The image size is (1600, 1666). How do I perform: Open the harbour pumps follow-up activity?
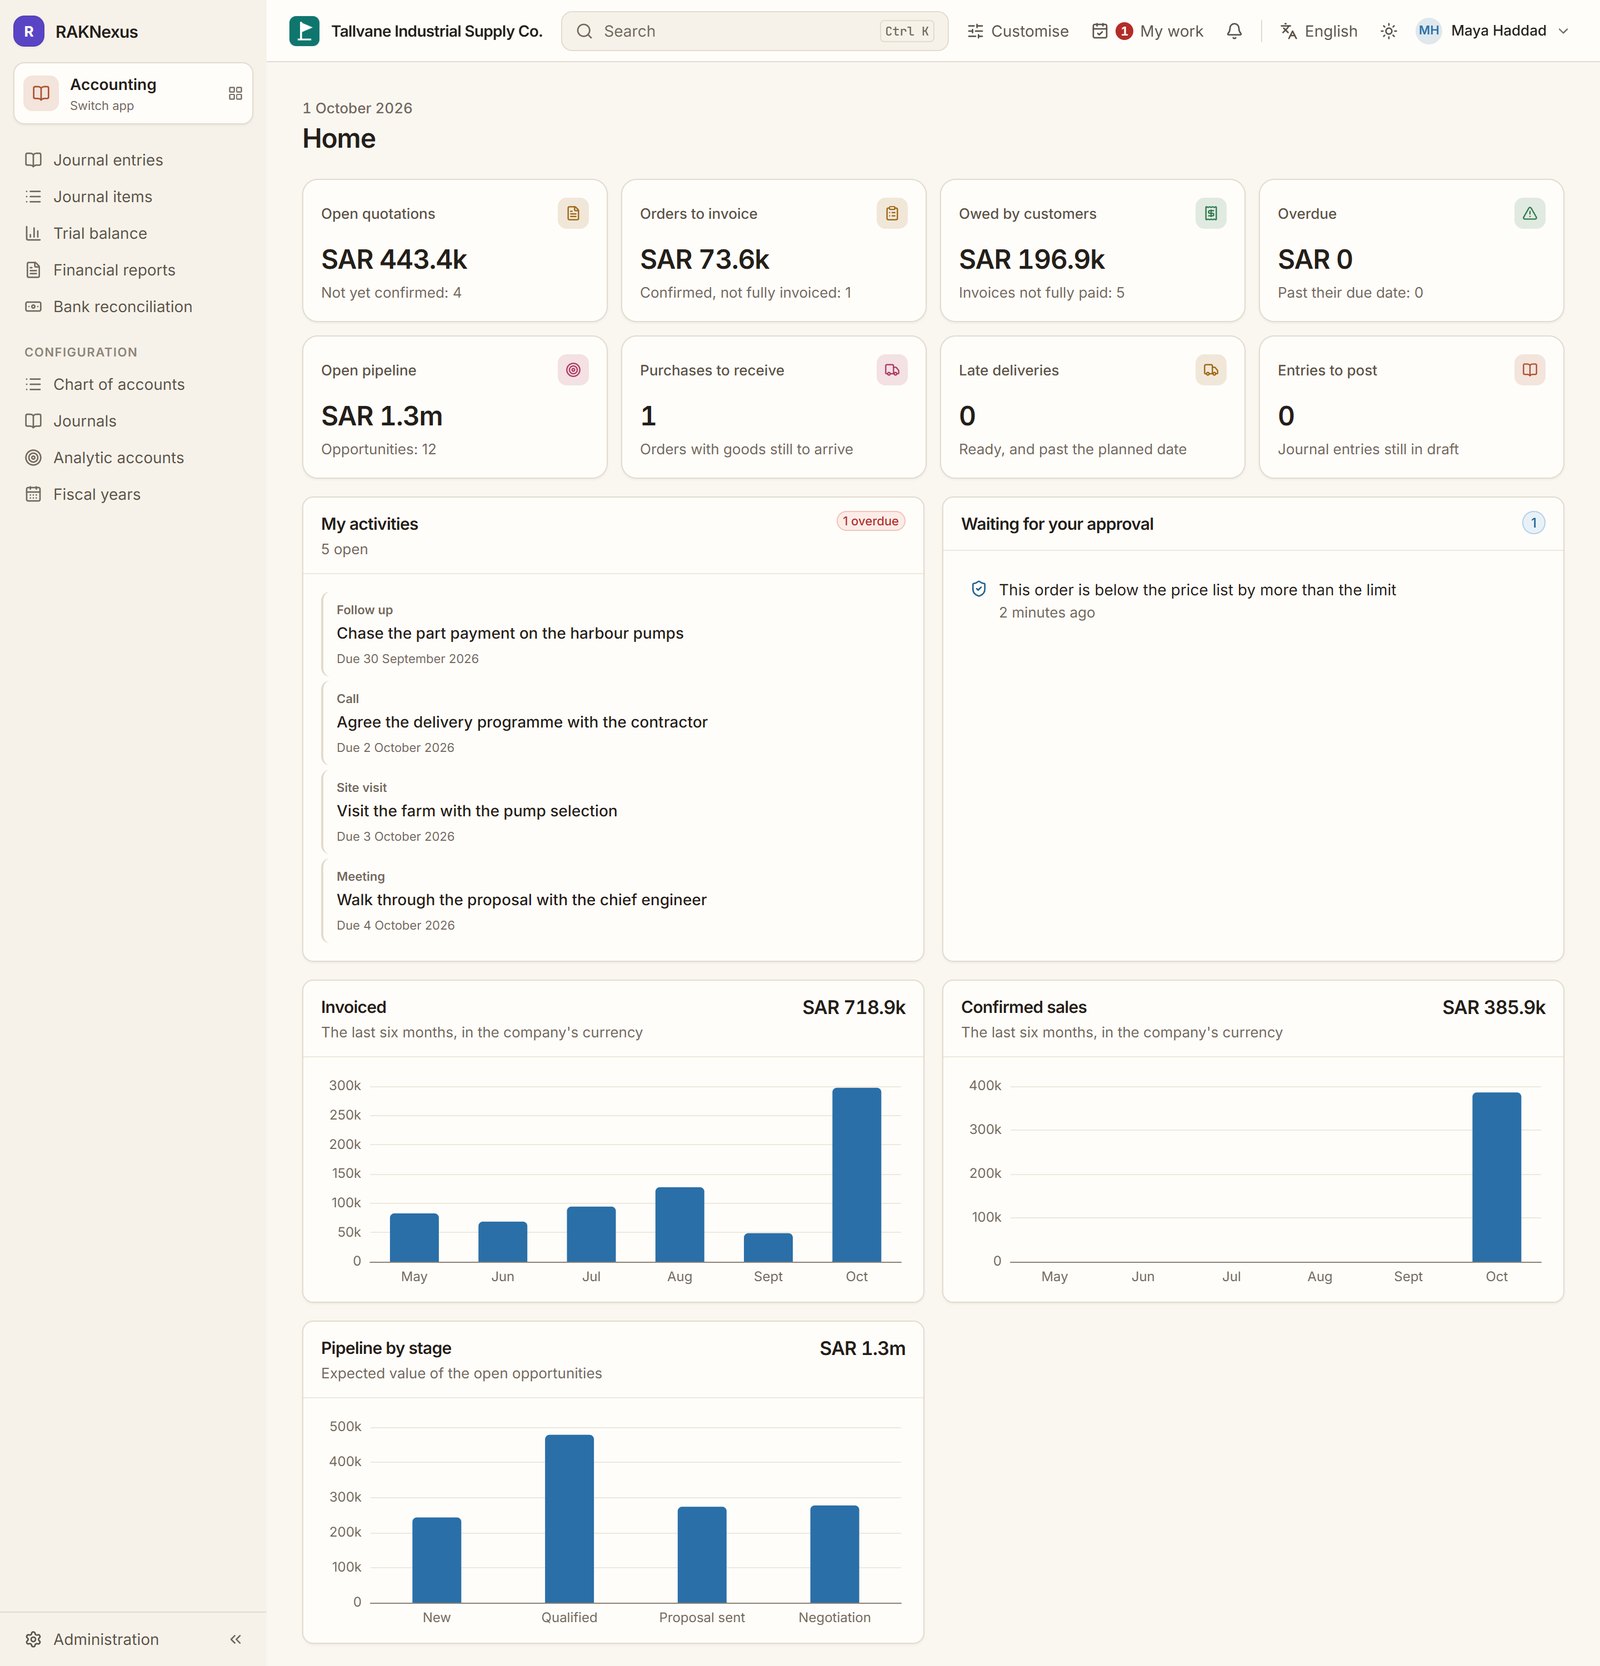(x=613, y=634)
